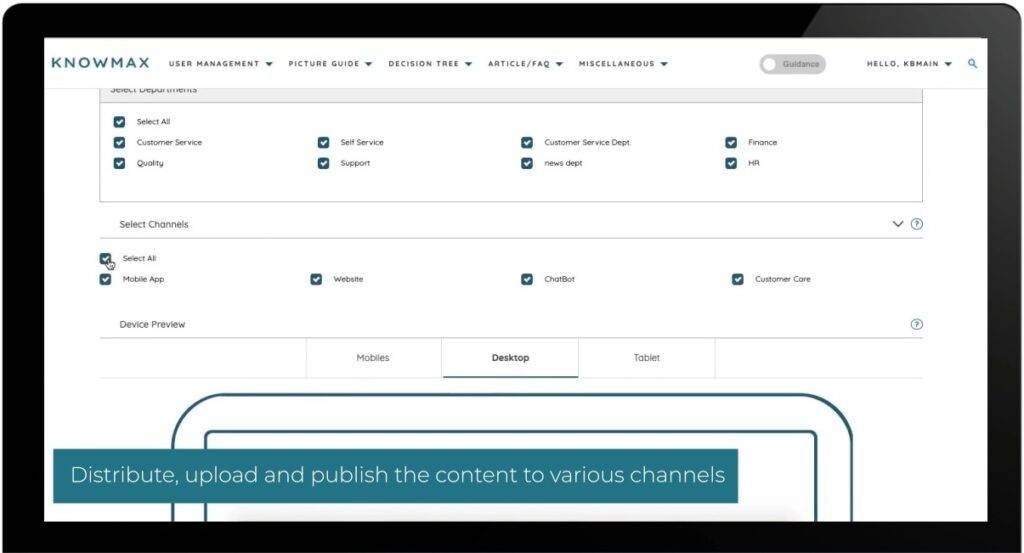Open Hello, KBMAIN account menu
The width and height of the screenshot is (1024, 553).
[x=909, y=64]
